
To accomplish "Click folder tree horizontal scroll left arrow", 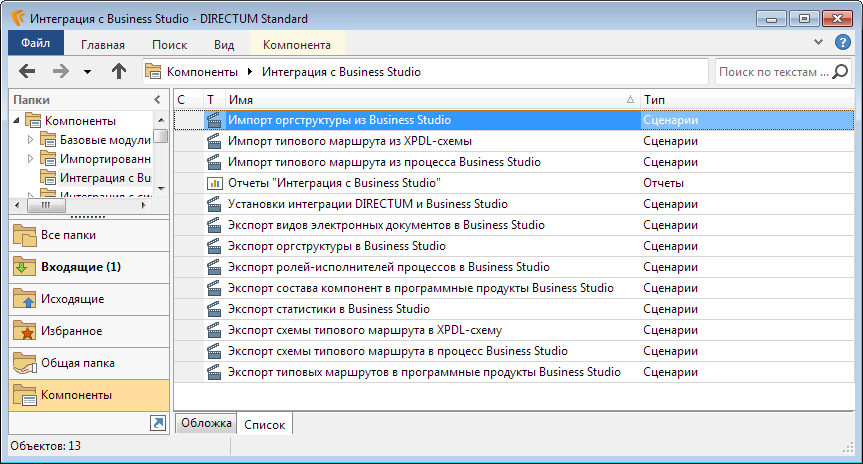I will pos(17,205).
